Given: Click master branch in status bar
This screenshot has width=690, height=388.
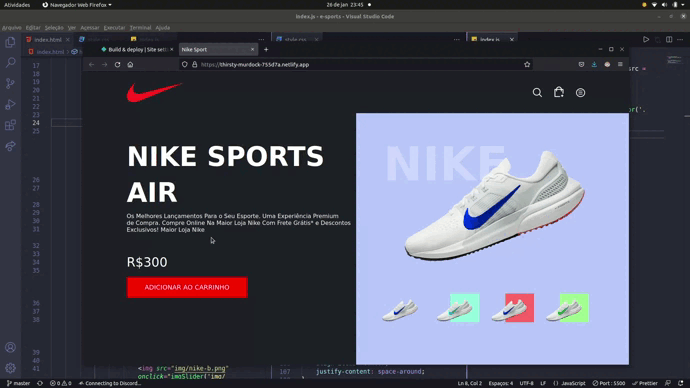Looking at the screenshot, I should click(18, 383).
